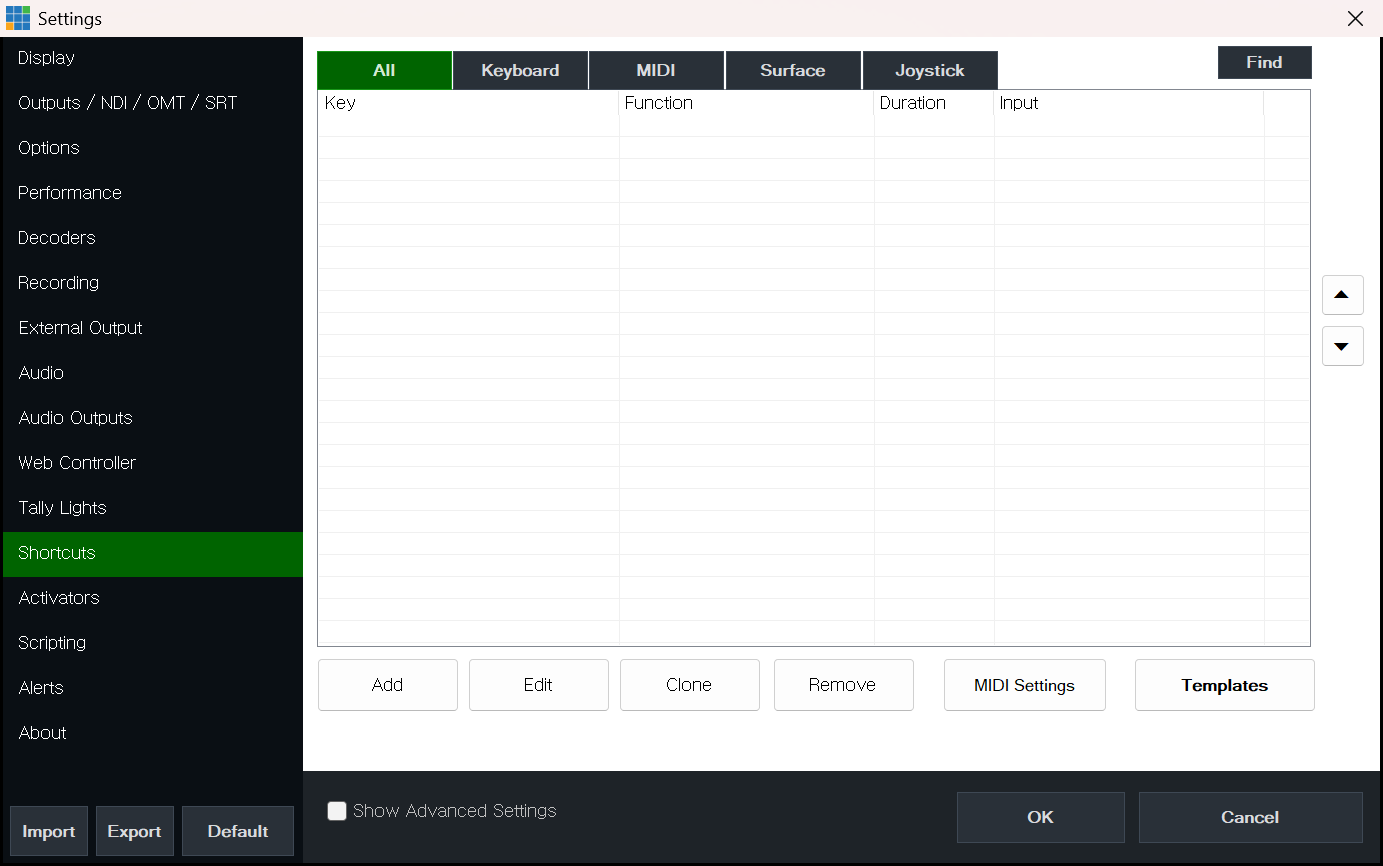Go to Web Controller settings
Image resolution: width=1383 pixels, height=866 pixels.
pos(153,463)
